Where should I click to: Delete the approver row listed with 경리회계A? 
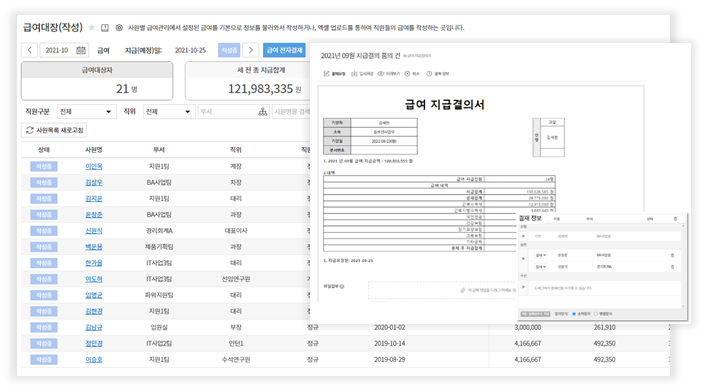click(672, 267)
